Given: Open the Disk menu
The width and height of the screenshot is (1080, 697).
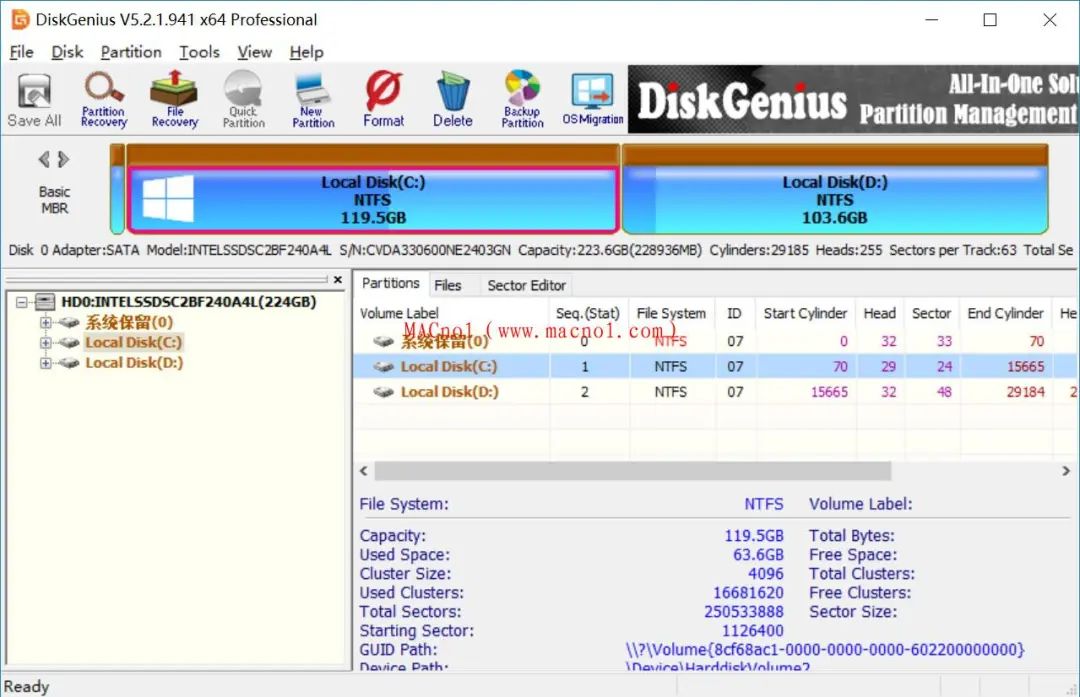Looking at the screenshot, I should tap(67, 52).
